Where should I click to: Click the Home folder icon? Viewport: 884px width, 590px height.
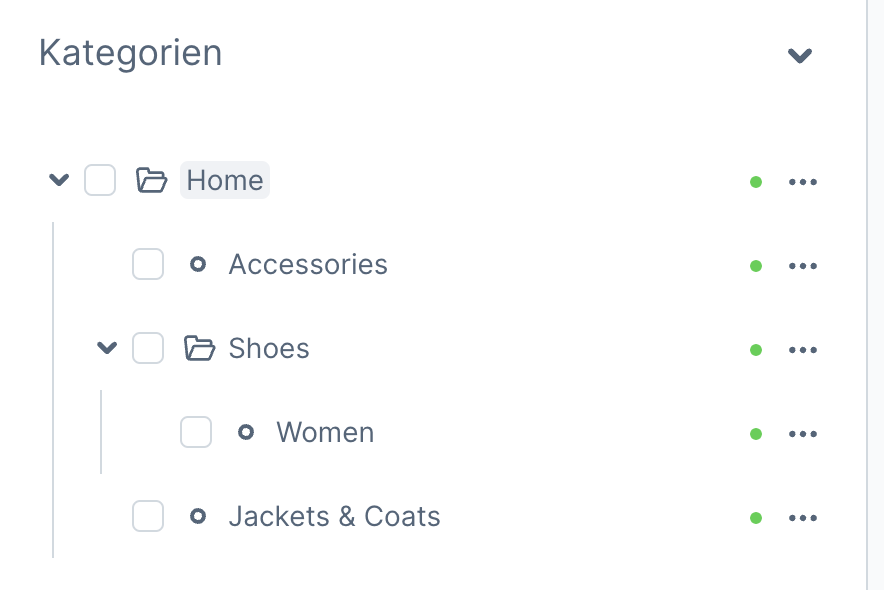point(151,181)
